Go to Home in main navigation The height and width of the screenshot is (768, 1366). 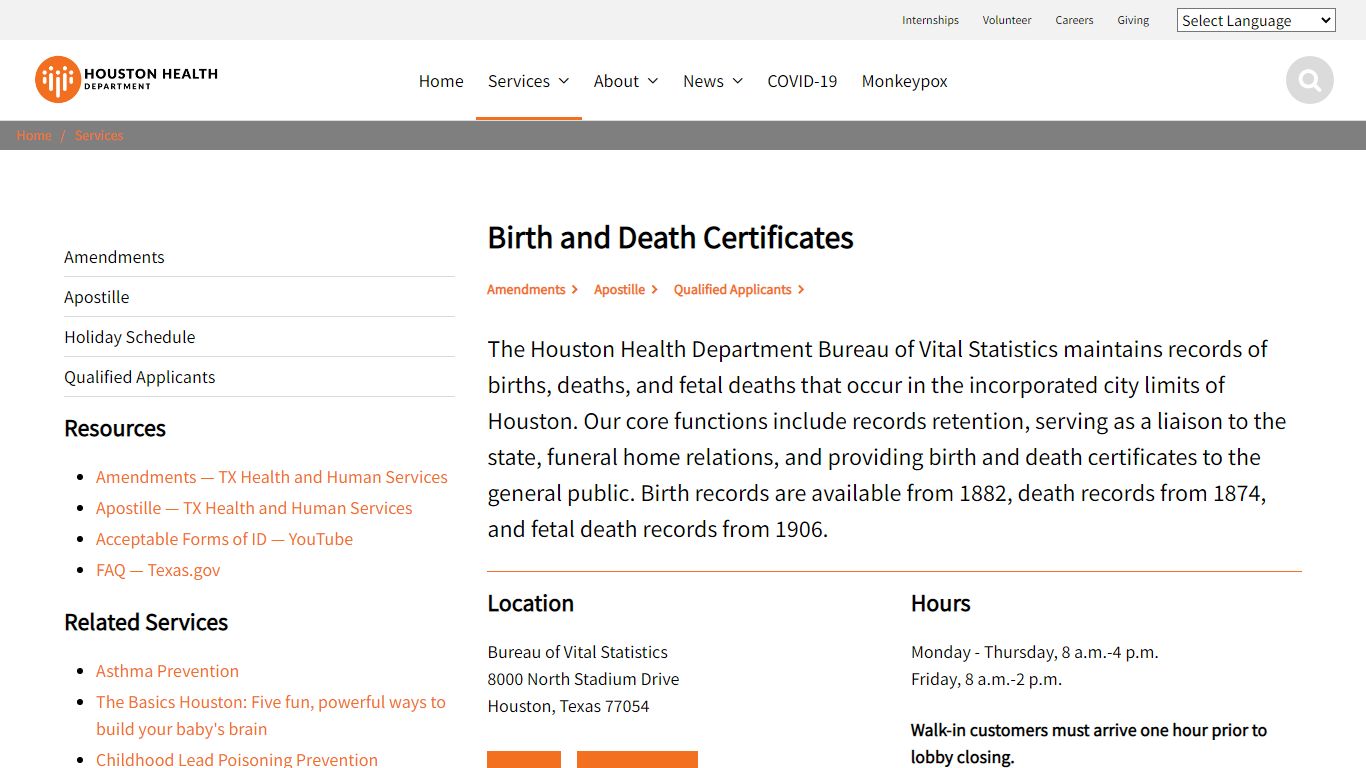pyautogui.click(x=441, y=81)
